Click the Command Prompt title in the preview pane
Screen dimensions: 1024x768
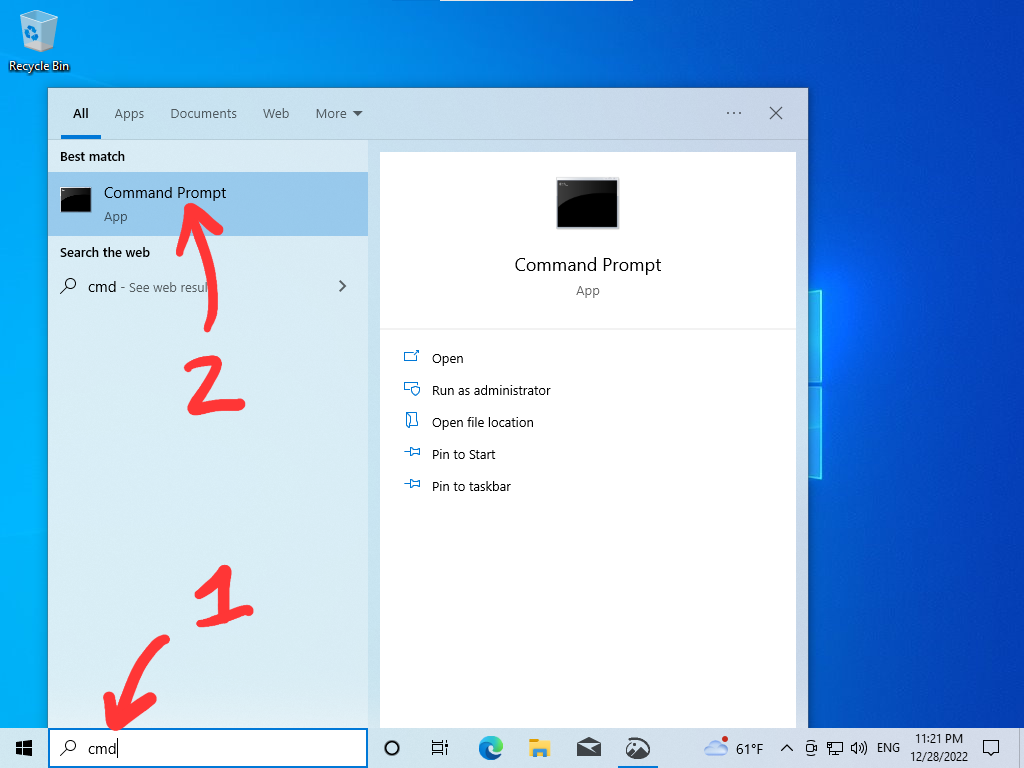click(x=588, y=264)
